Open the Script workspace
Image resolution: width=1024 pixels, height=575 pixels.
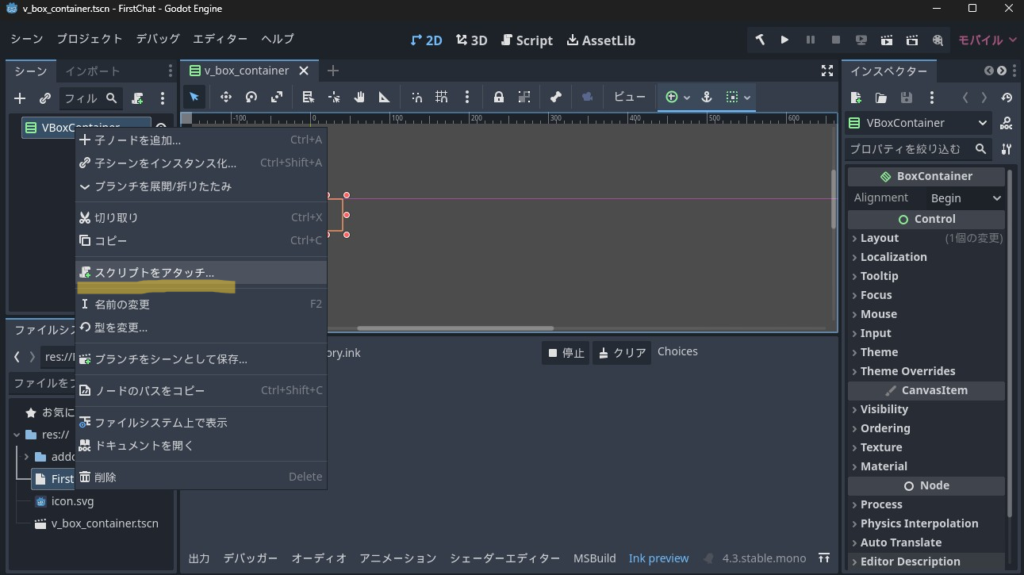[527, 40]
